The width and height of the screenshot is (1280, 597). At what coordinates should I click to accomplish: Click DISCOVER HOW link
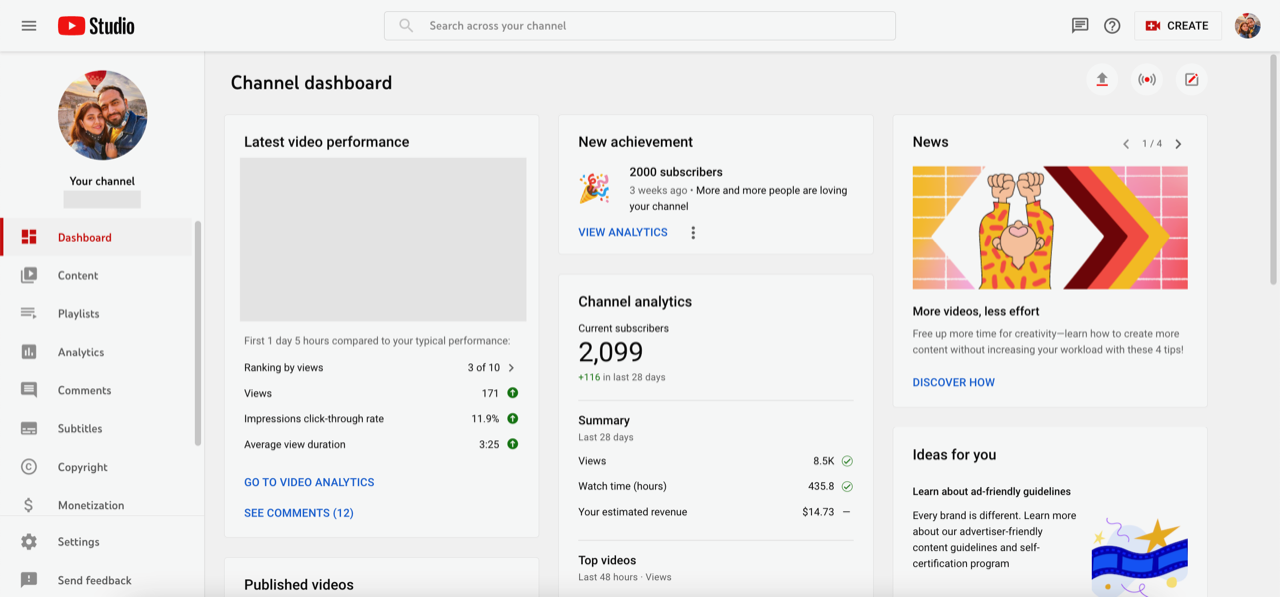coord(954,382)
